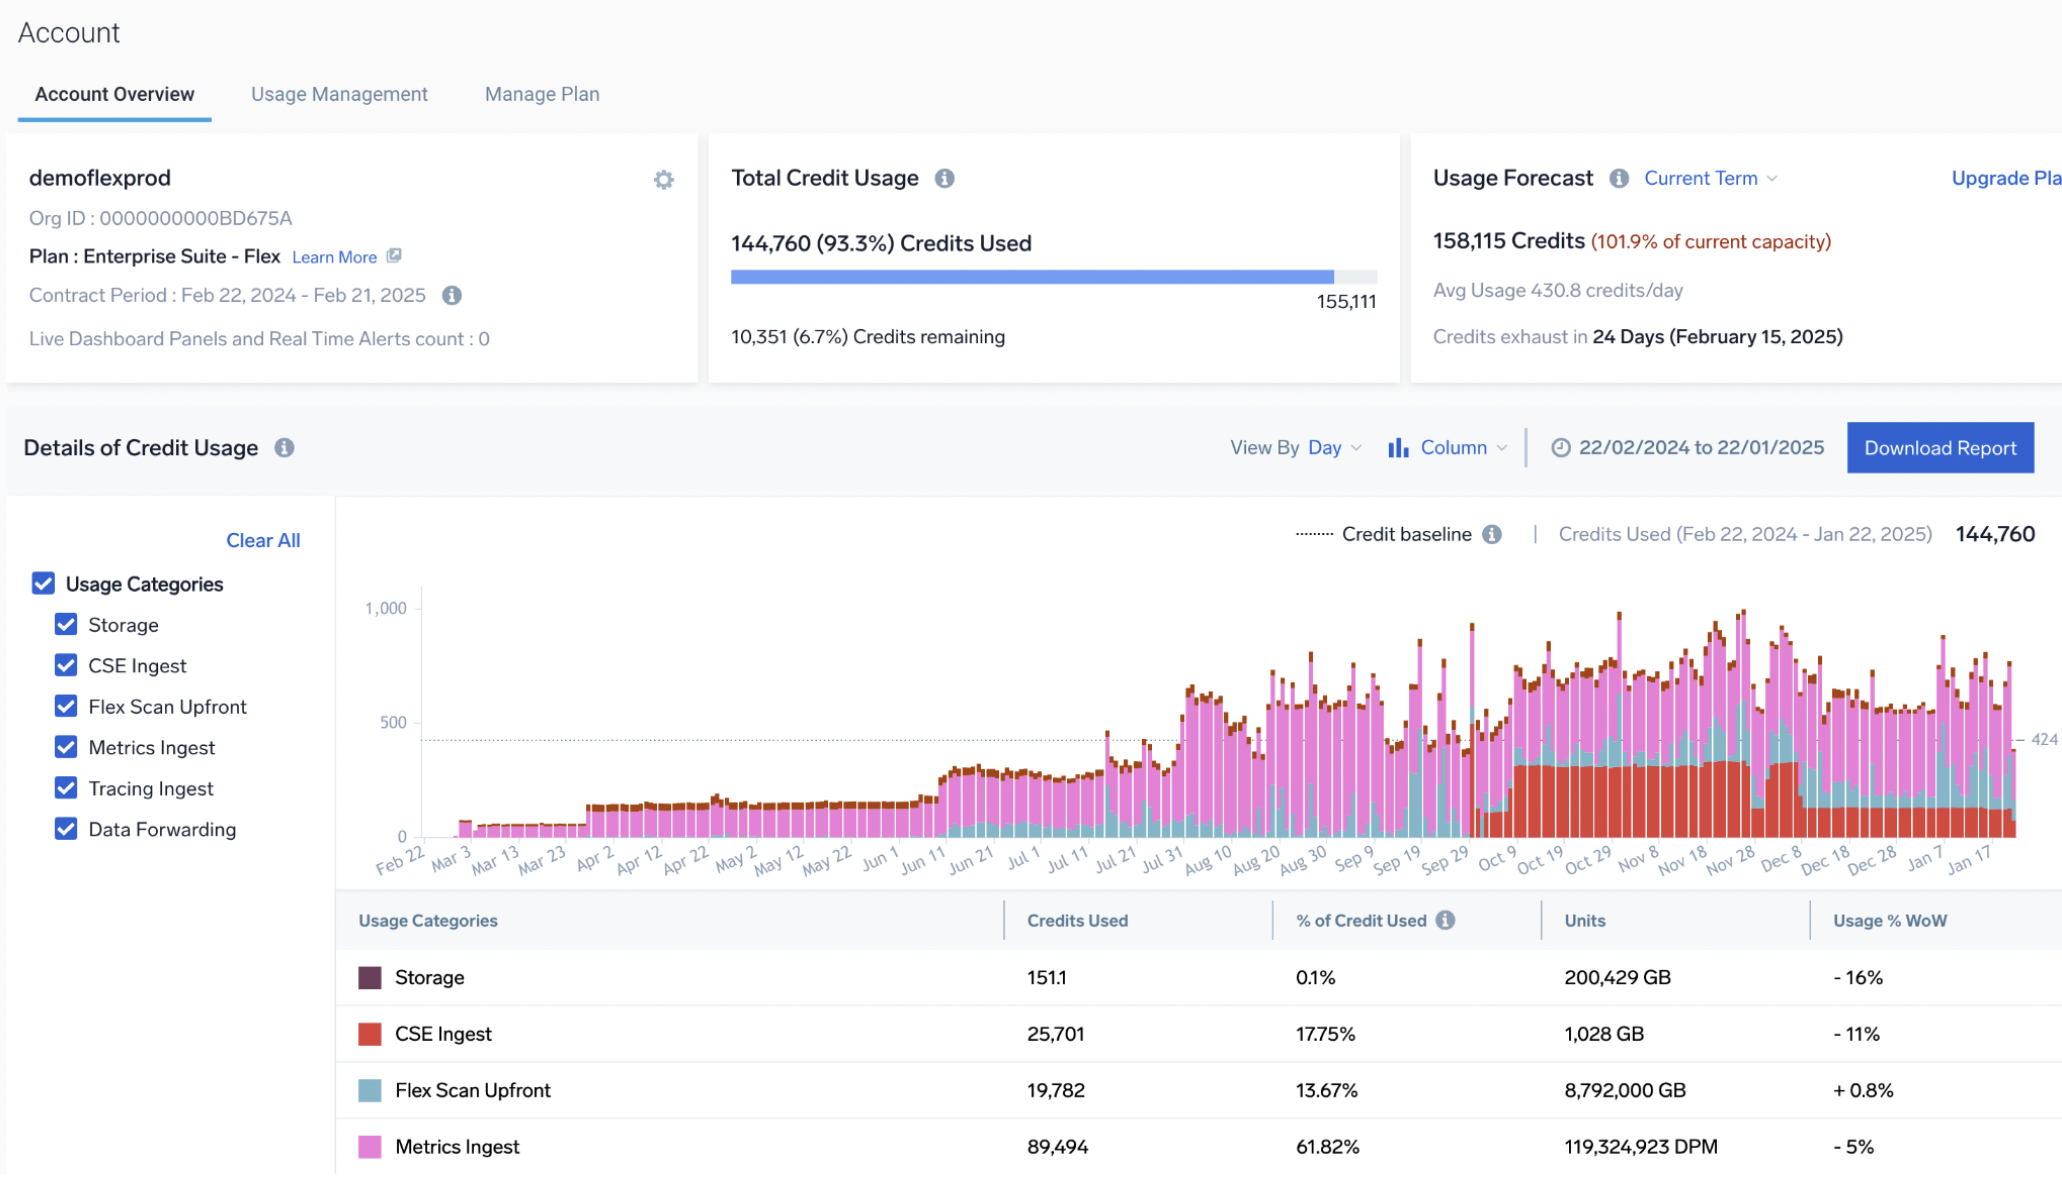This screenshot has height=1202, width=2062.
Task: Uncheck the Storage usage category
Action: [x=66, y=624]
